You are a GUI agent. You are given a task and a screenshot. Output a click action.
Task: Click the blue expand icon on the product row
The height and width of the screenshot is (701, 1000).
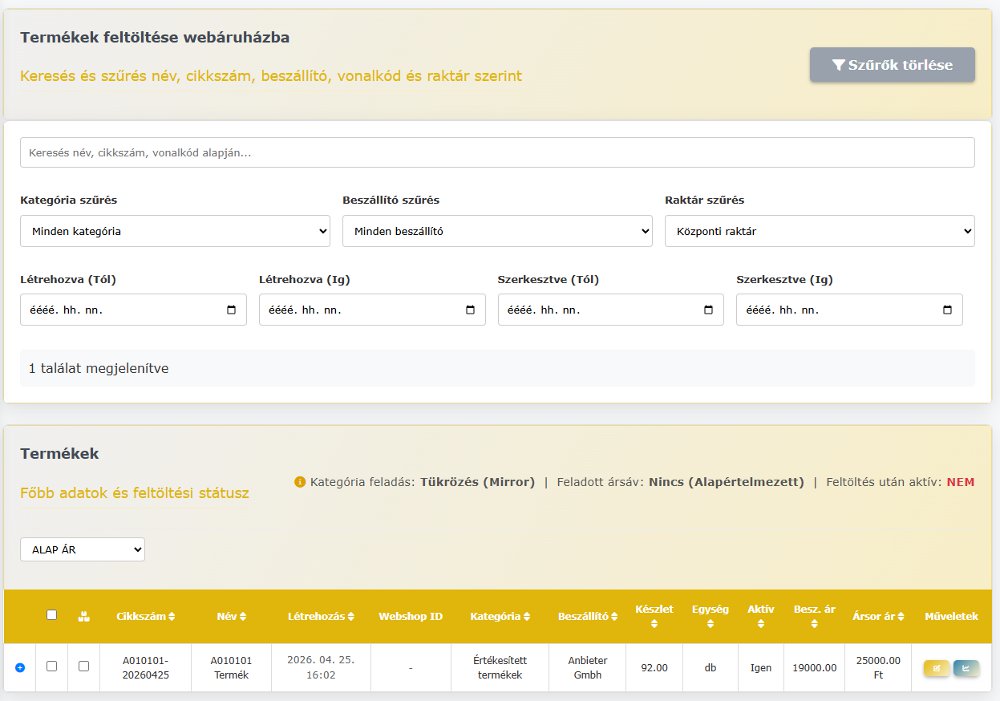(x=20, y=667)
